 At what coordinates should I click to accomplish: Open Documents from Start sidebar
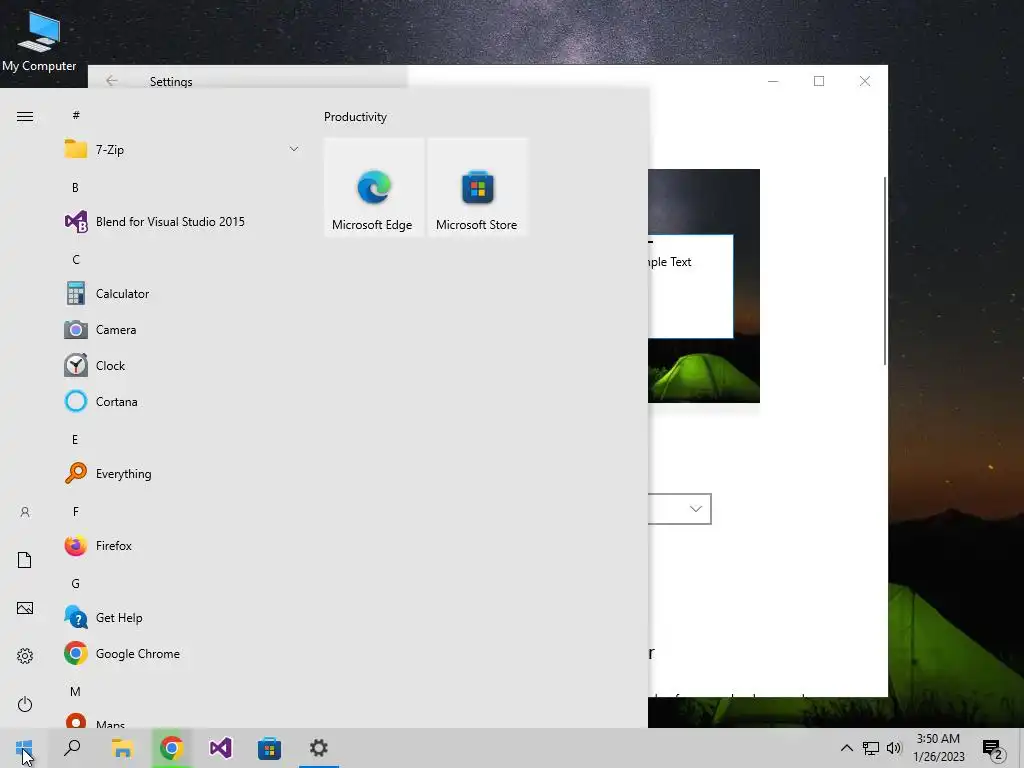pos(25,560)
